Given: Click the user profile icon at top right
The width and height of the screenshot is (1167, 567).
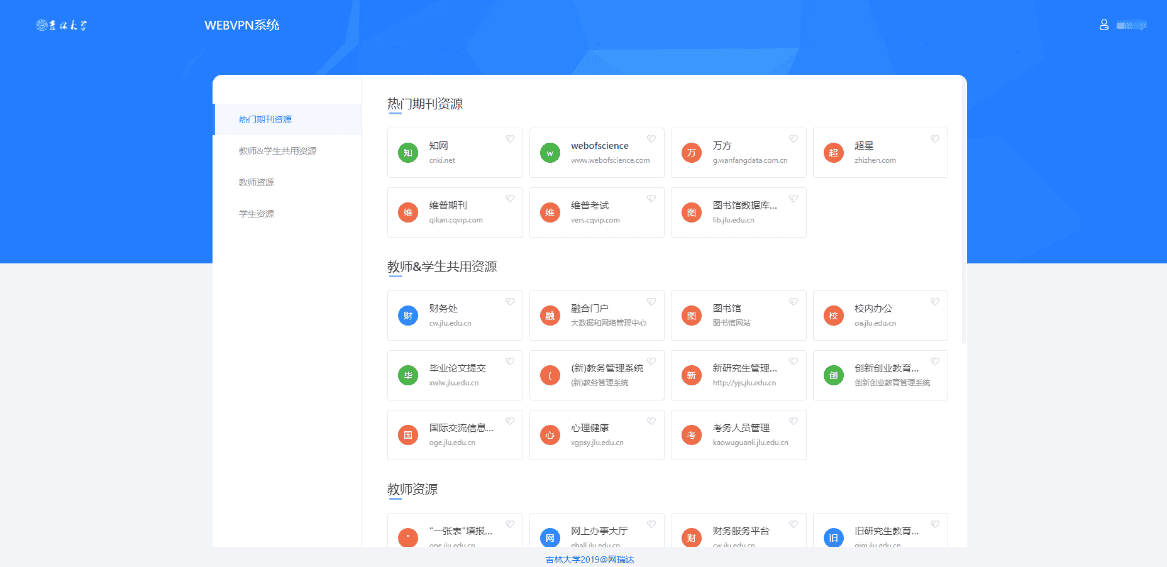Looking at the screenshot, I should [x=1104, y=25].
